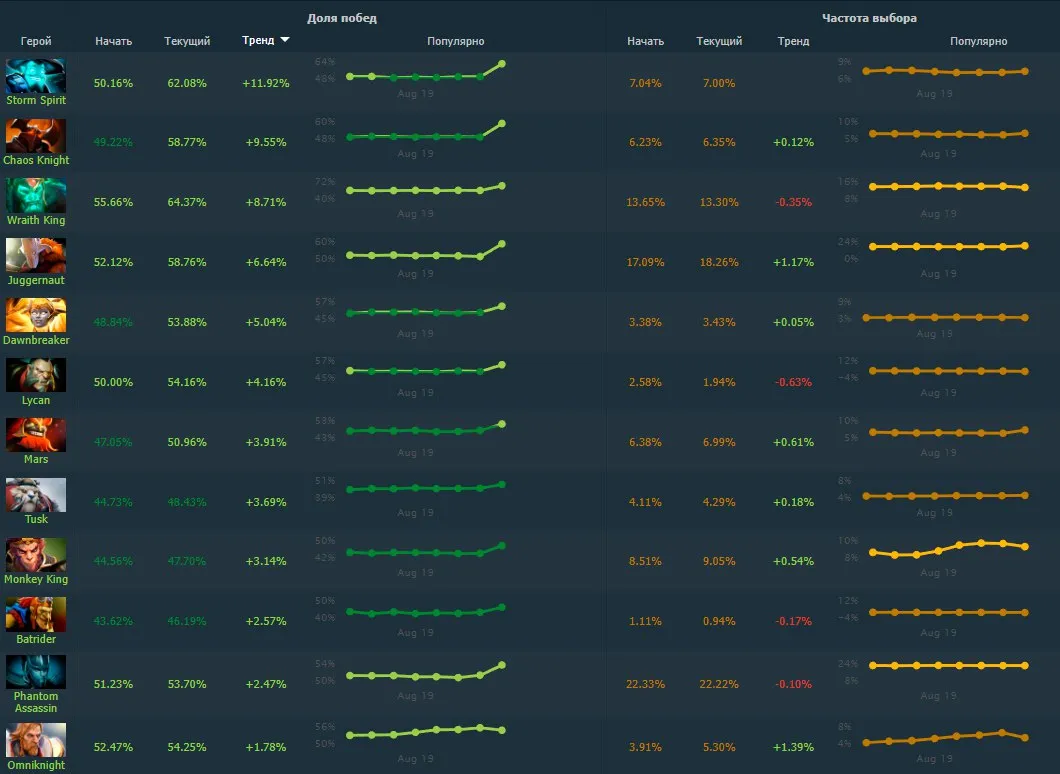This screenshot has height=774, width=1060.
Task: Sort win rate by Начать column
Action: point(114,41)
